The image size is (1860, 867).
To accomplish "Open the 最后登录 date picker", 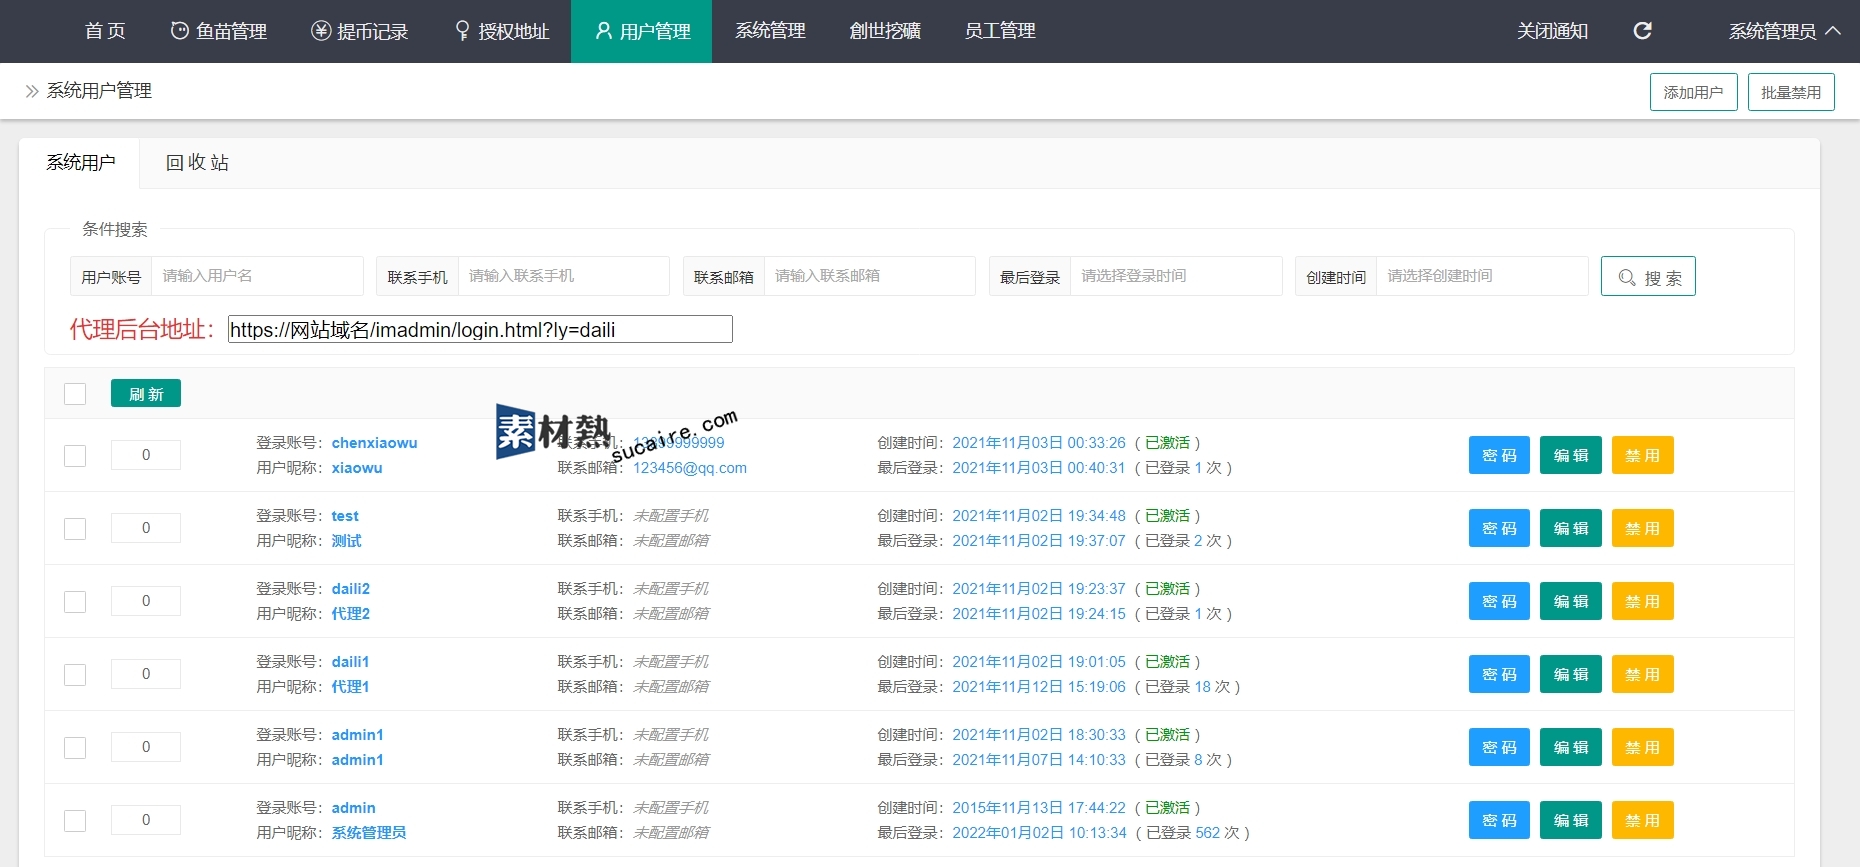I will pos(1175,276).
